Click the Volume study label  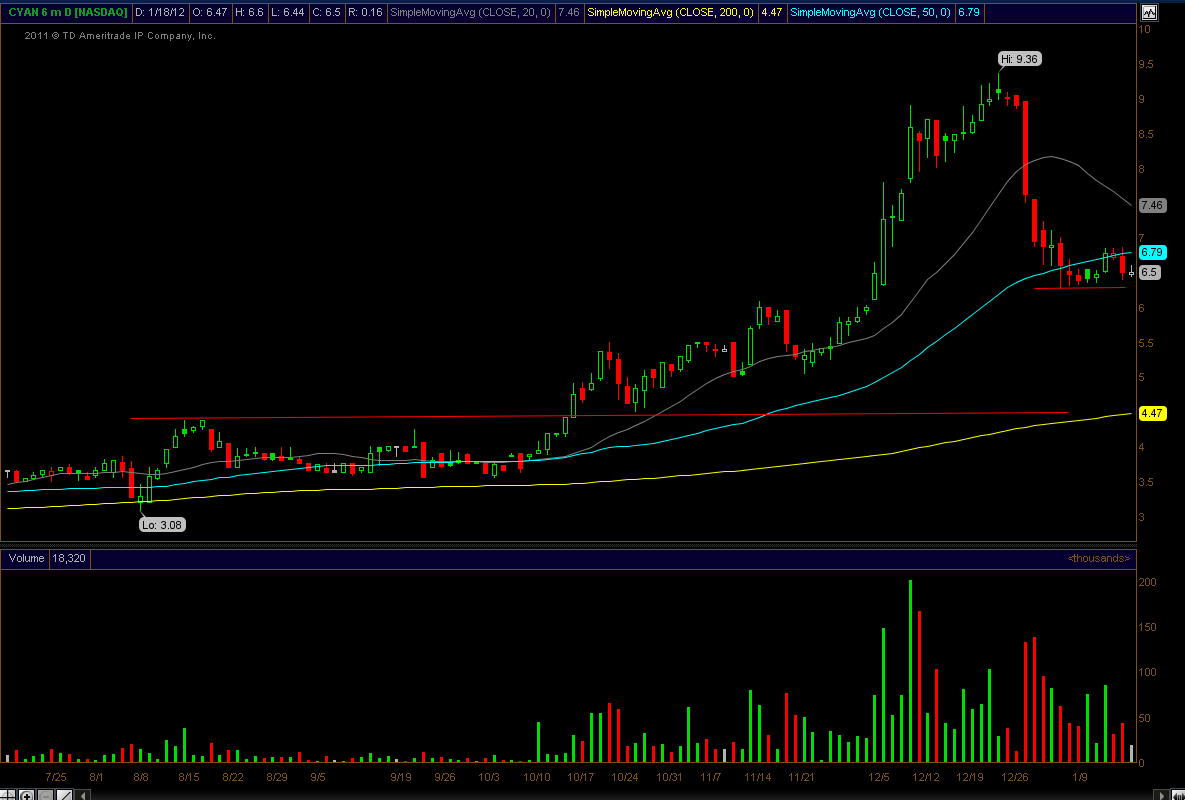point(25,558)
